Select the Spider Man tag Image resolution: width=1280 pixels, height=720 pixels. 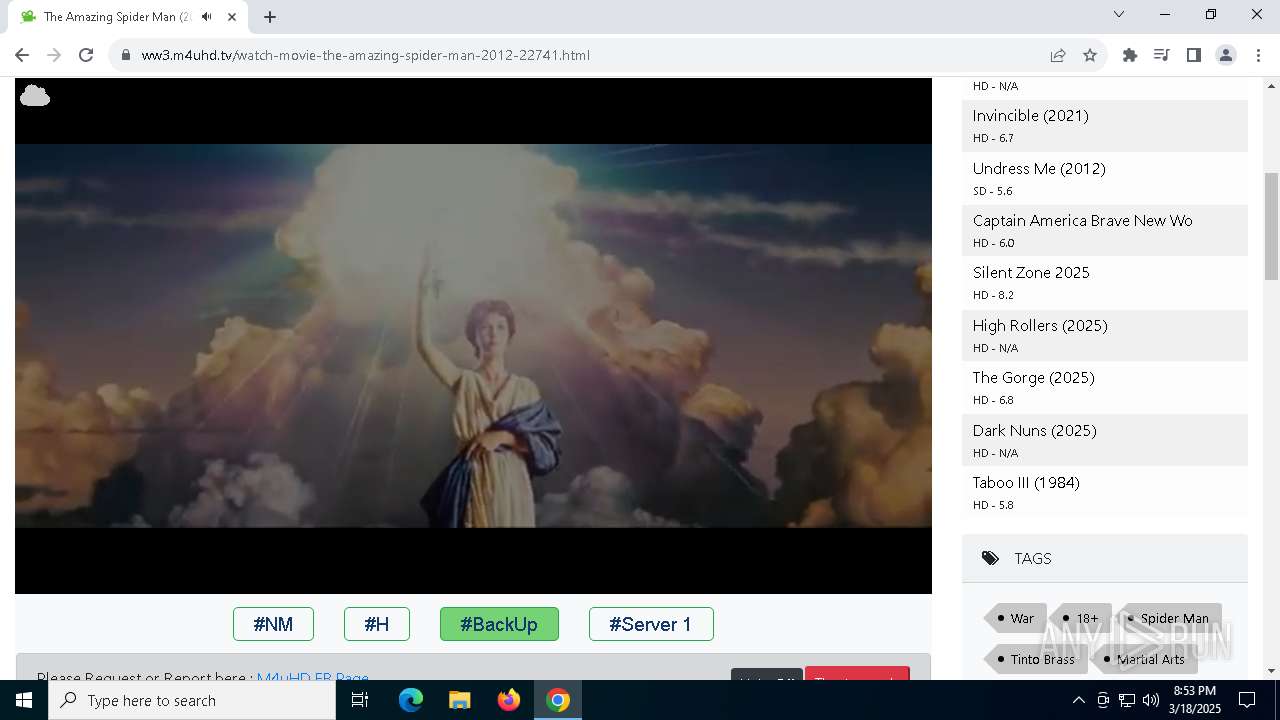tap(1168, 618)
